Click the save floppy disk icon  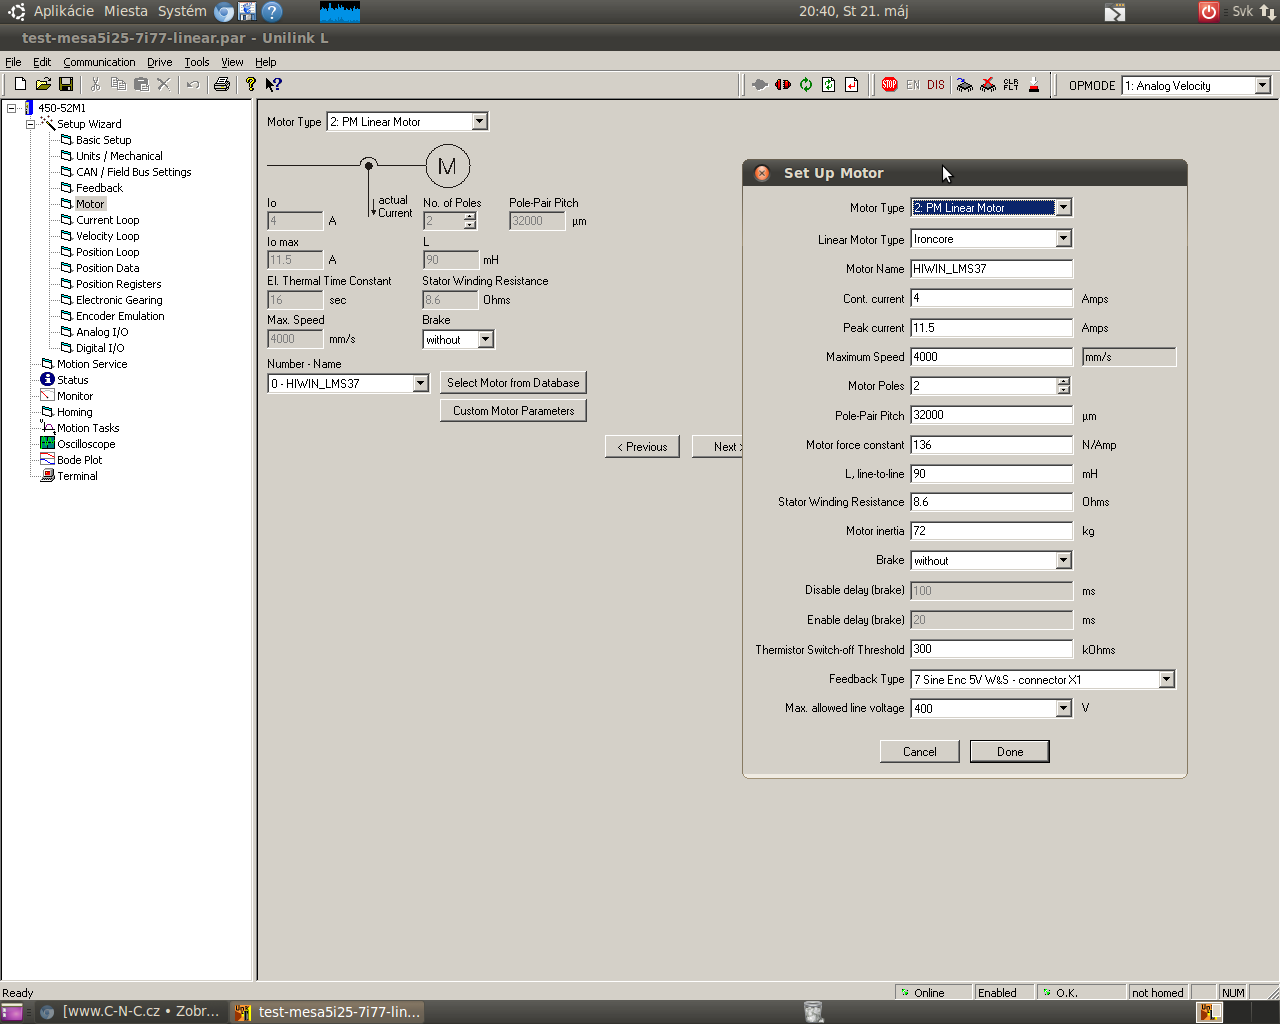66,85
